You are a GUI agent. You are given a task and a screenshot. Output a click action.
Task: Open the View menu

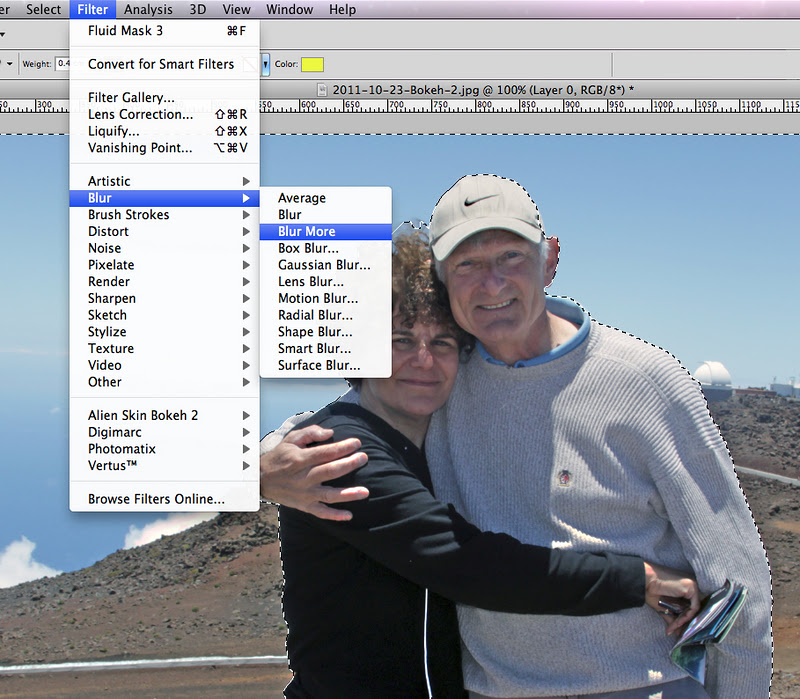click(236, 9)
